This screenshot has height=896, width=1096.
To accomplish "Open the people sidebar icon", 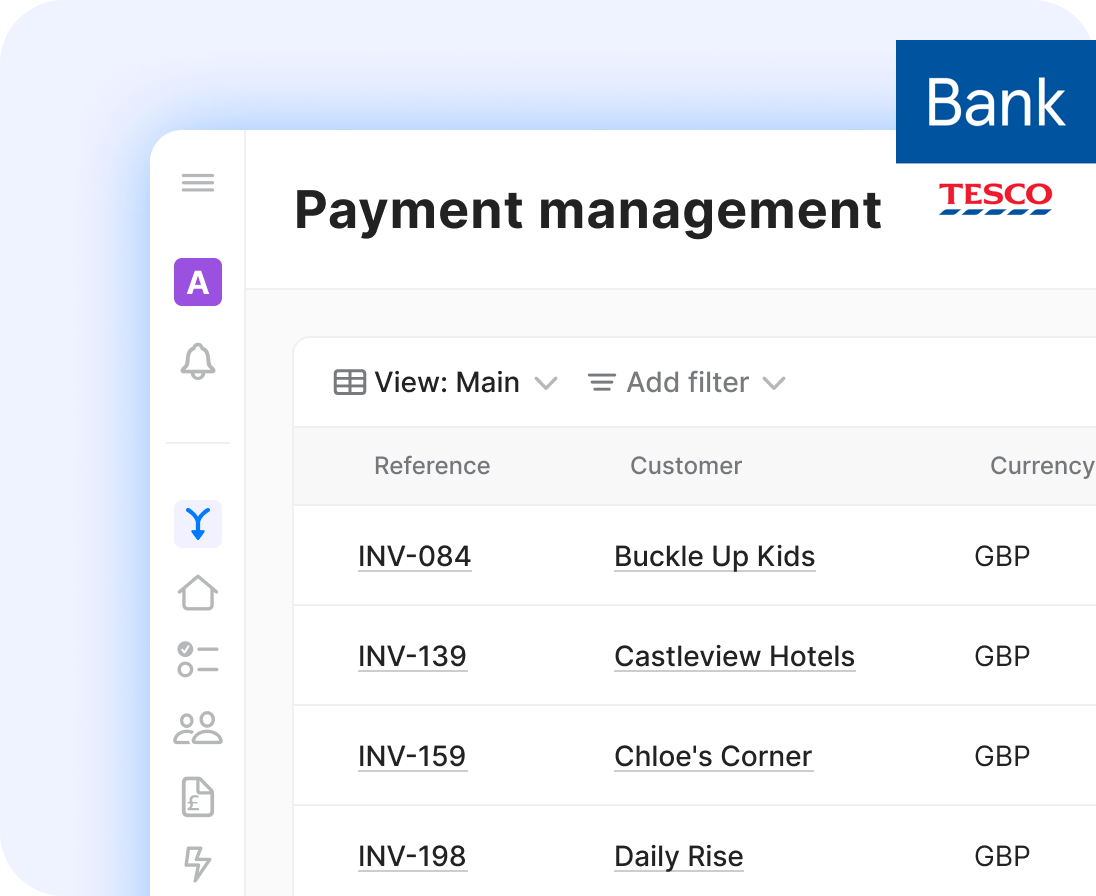I will 198,728.
